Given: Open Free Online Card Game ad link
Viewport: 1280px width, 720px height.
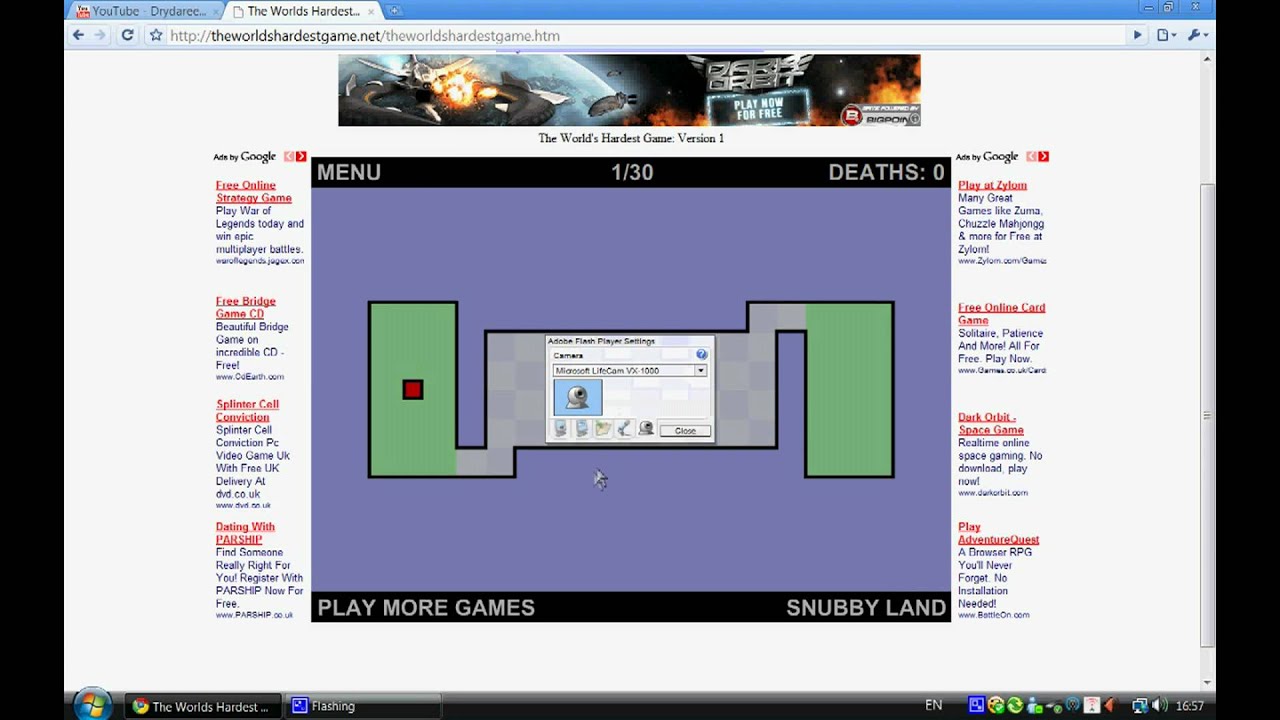Looking at the screenshot, I should pyautogui.click(x=1001, y=313).
